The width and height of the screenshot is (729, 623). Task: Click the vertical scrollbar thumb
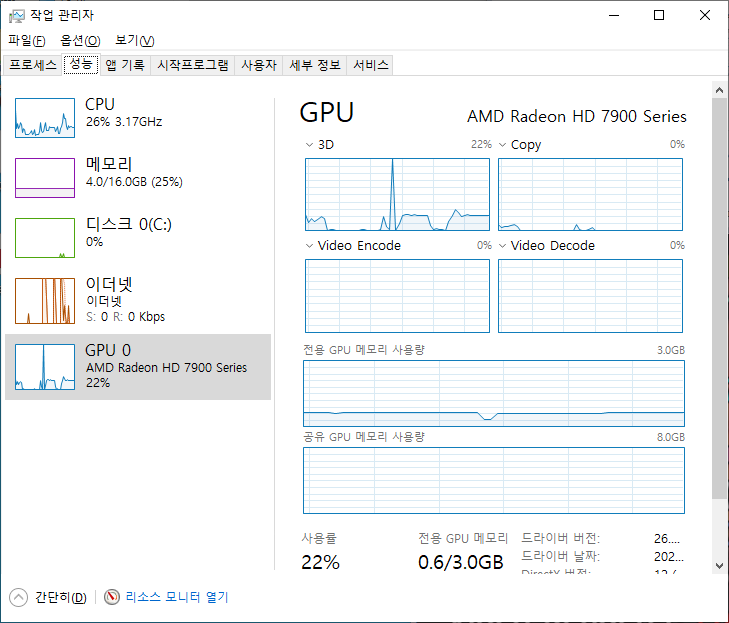point(719,298)
